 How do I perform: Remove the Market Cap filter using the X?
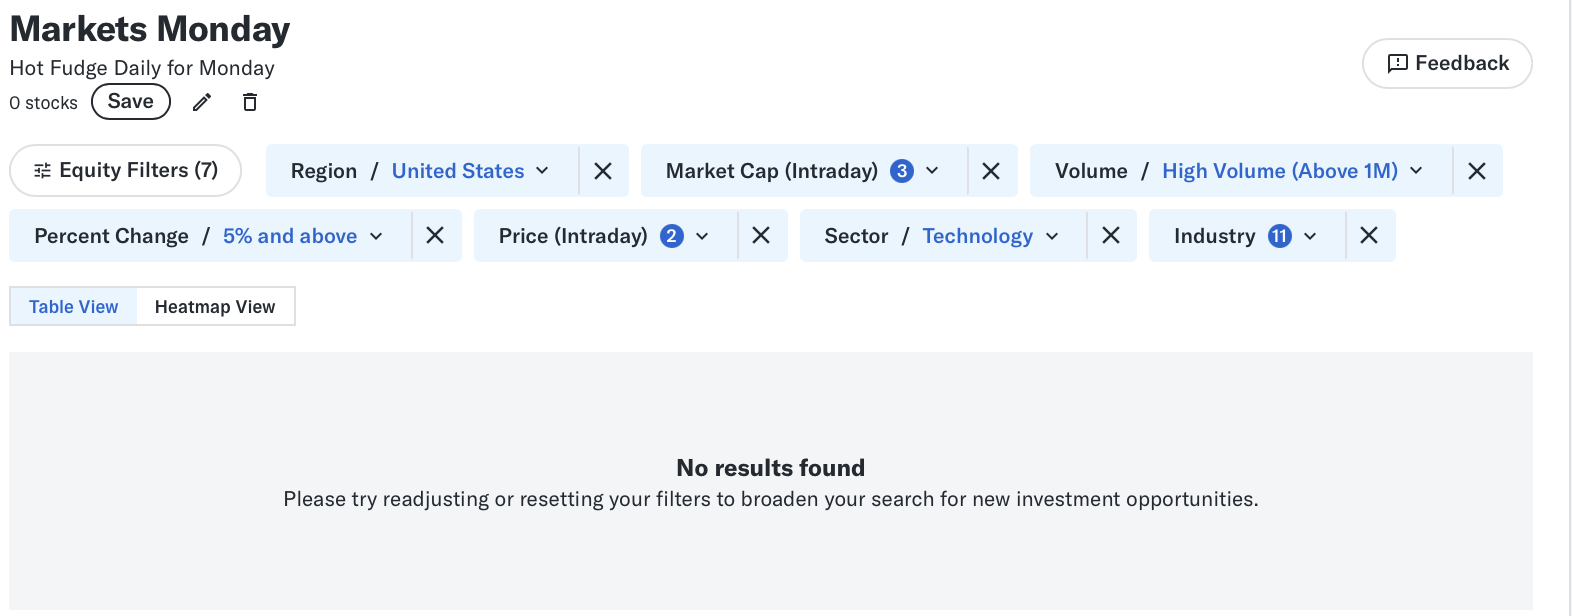pos(991,170)
